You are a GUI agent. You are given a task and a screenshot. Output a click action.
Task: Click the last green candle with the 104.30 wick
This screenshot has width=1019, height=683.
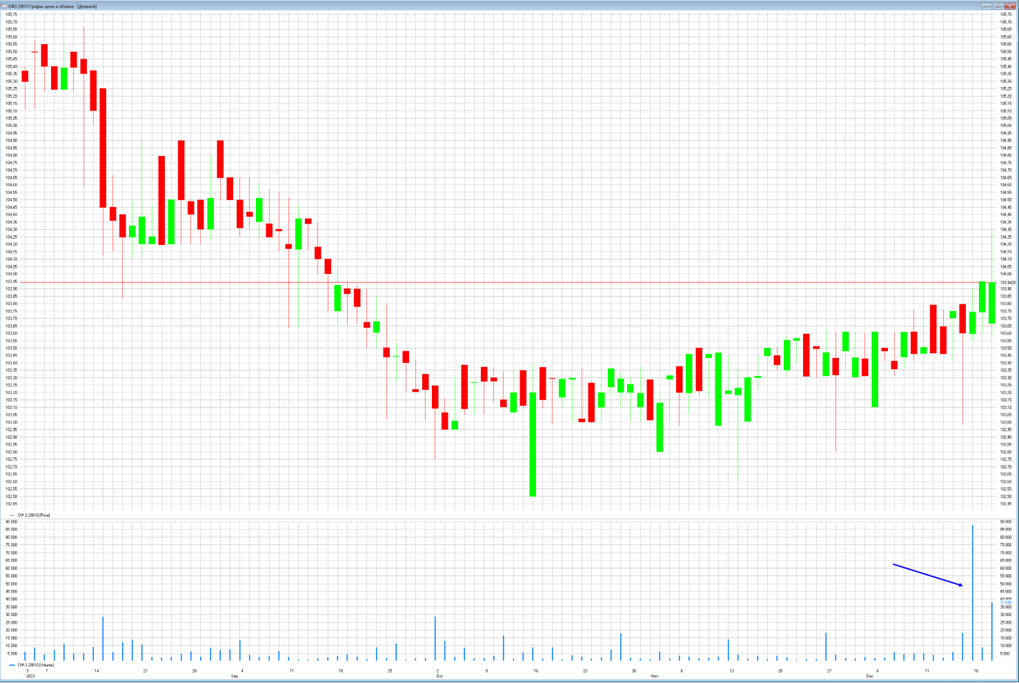pyautogui.click(x=992, y=303)
